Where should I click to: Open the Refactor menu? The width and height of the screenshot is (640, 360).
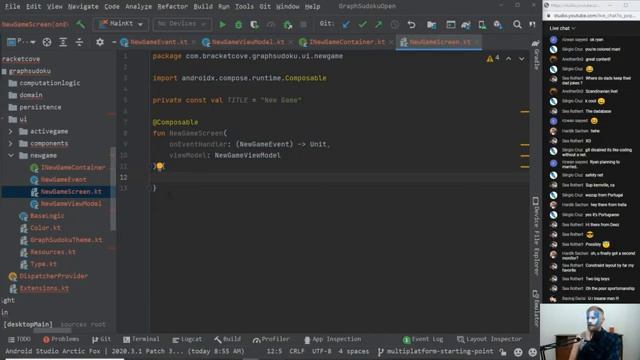click(173, 6)
